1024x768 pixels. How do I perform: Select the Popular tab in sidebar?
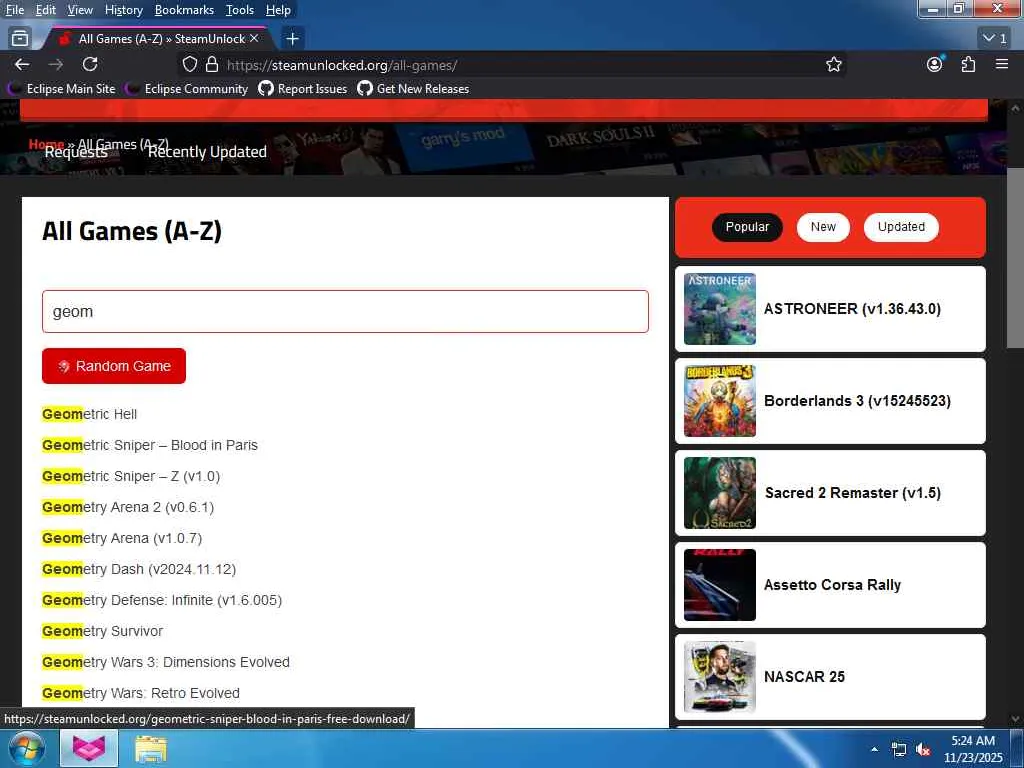(x=747, y=227)
